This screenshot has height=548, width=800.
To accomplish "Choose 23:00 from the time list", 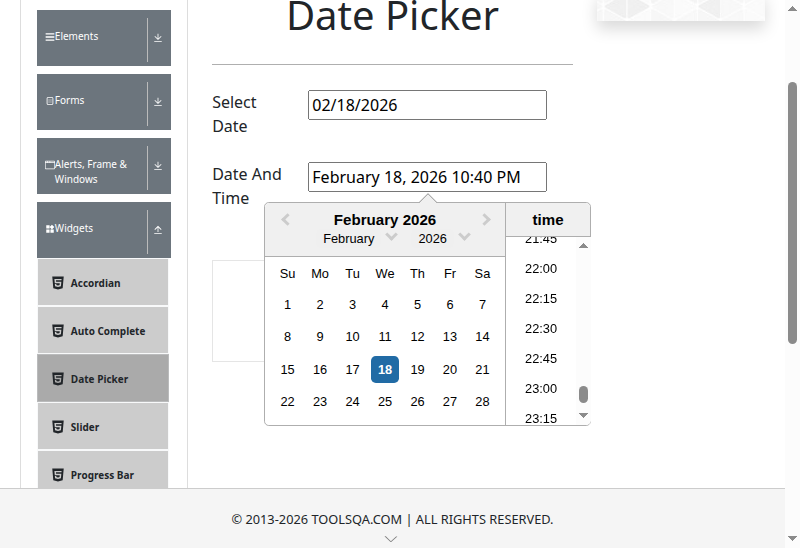I will click(541, 388).
